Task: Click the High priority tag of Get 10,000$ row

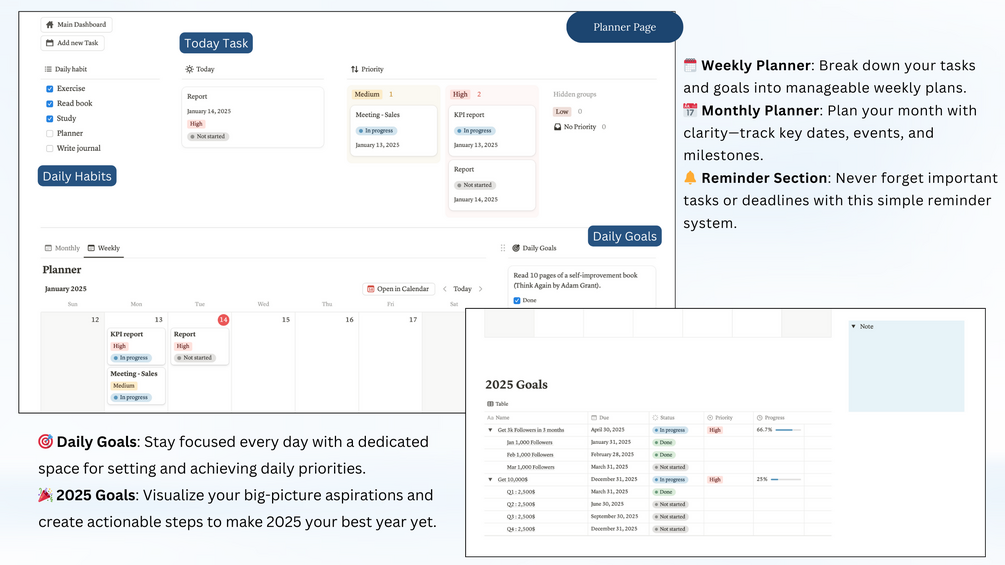Action: (x=715, y=479)
